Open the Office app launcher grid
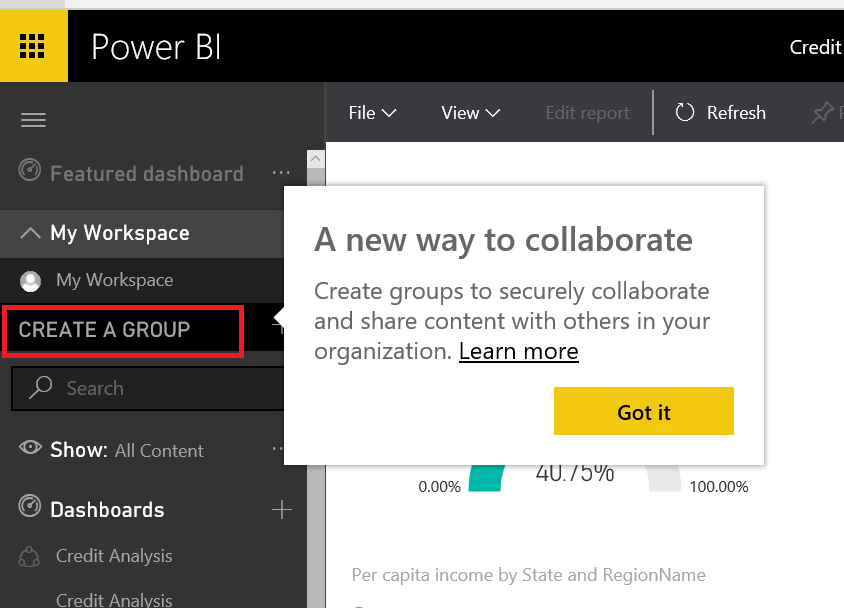This screenshot has height=608, width=844. (33, 45)
